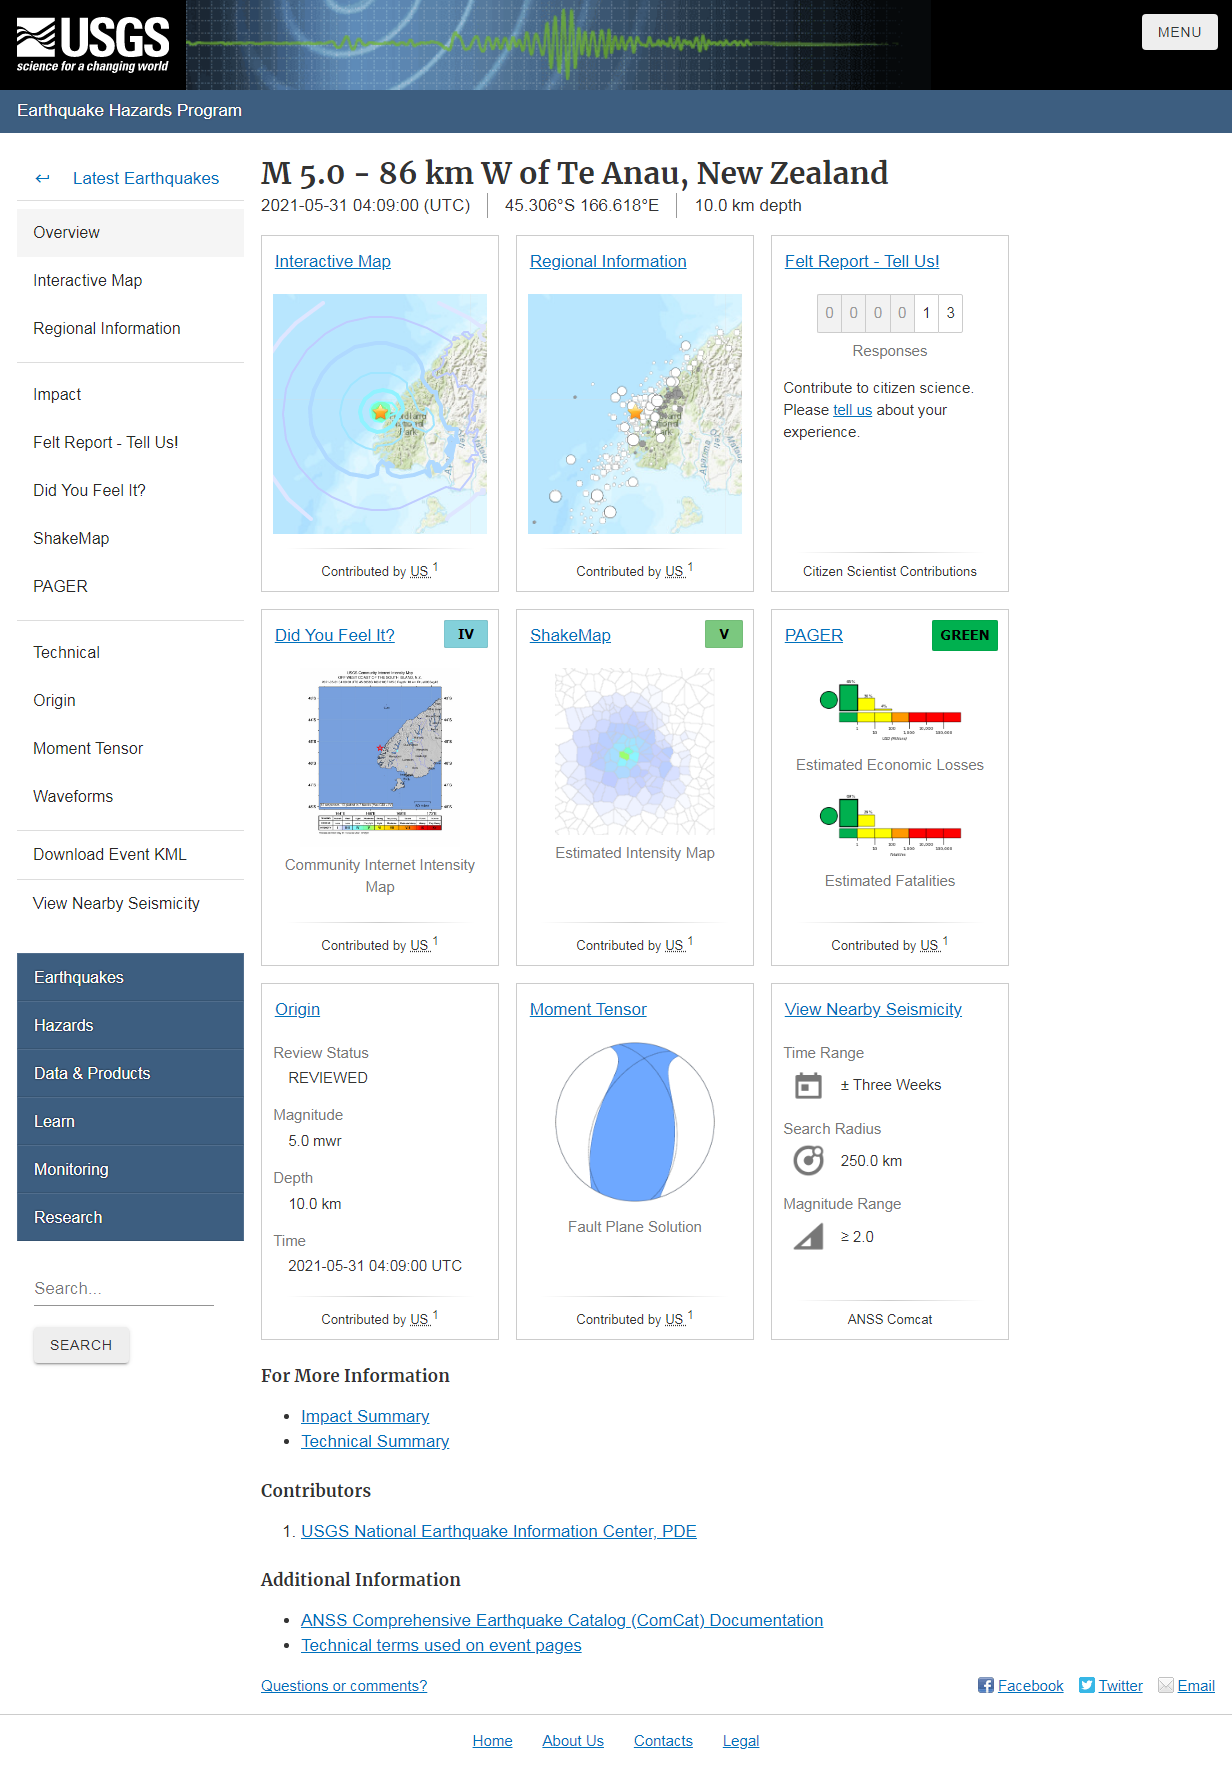Open the Interactive Map thumbnail image
Viewport: 1232px width, 1782px height.
tap(380, 414)
